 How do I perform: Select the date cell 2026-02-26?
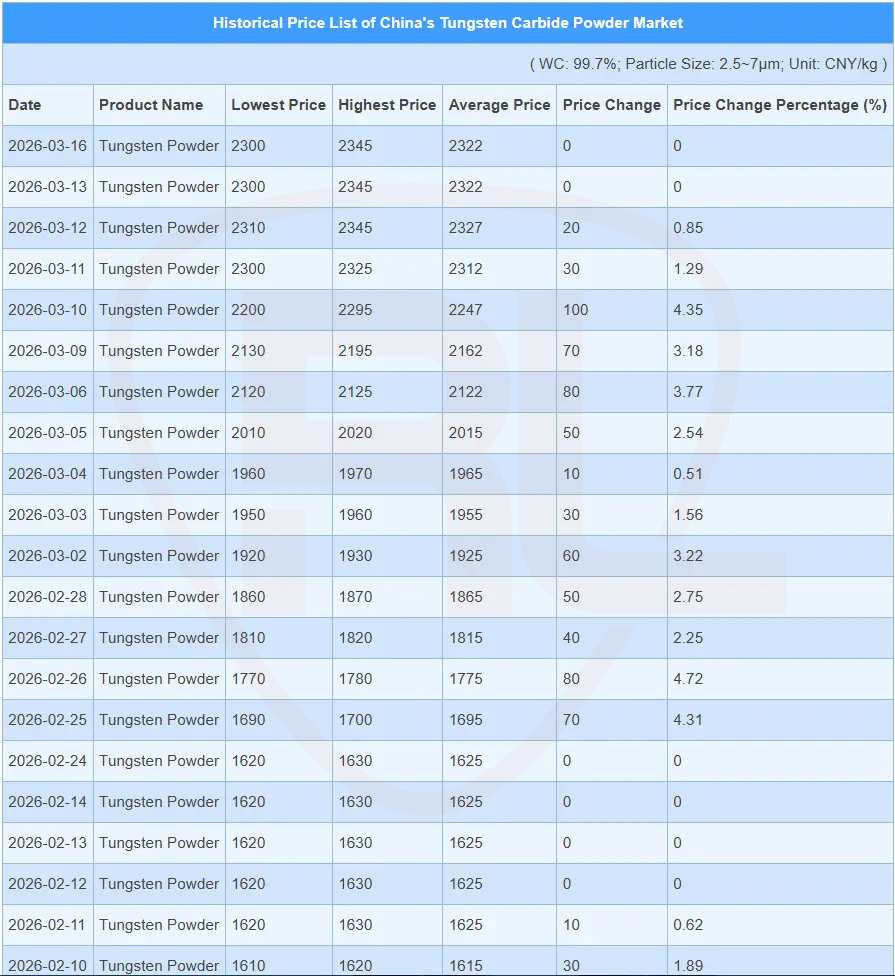[47, 679]
